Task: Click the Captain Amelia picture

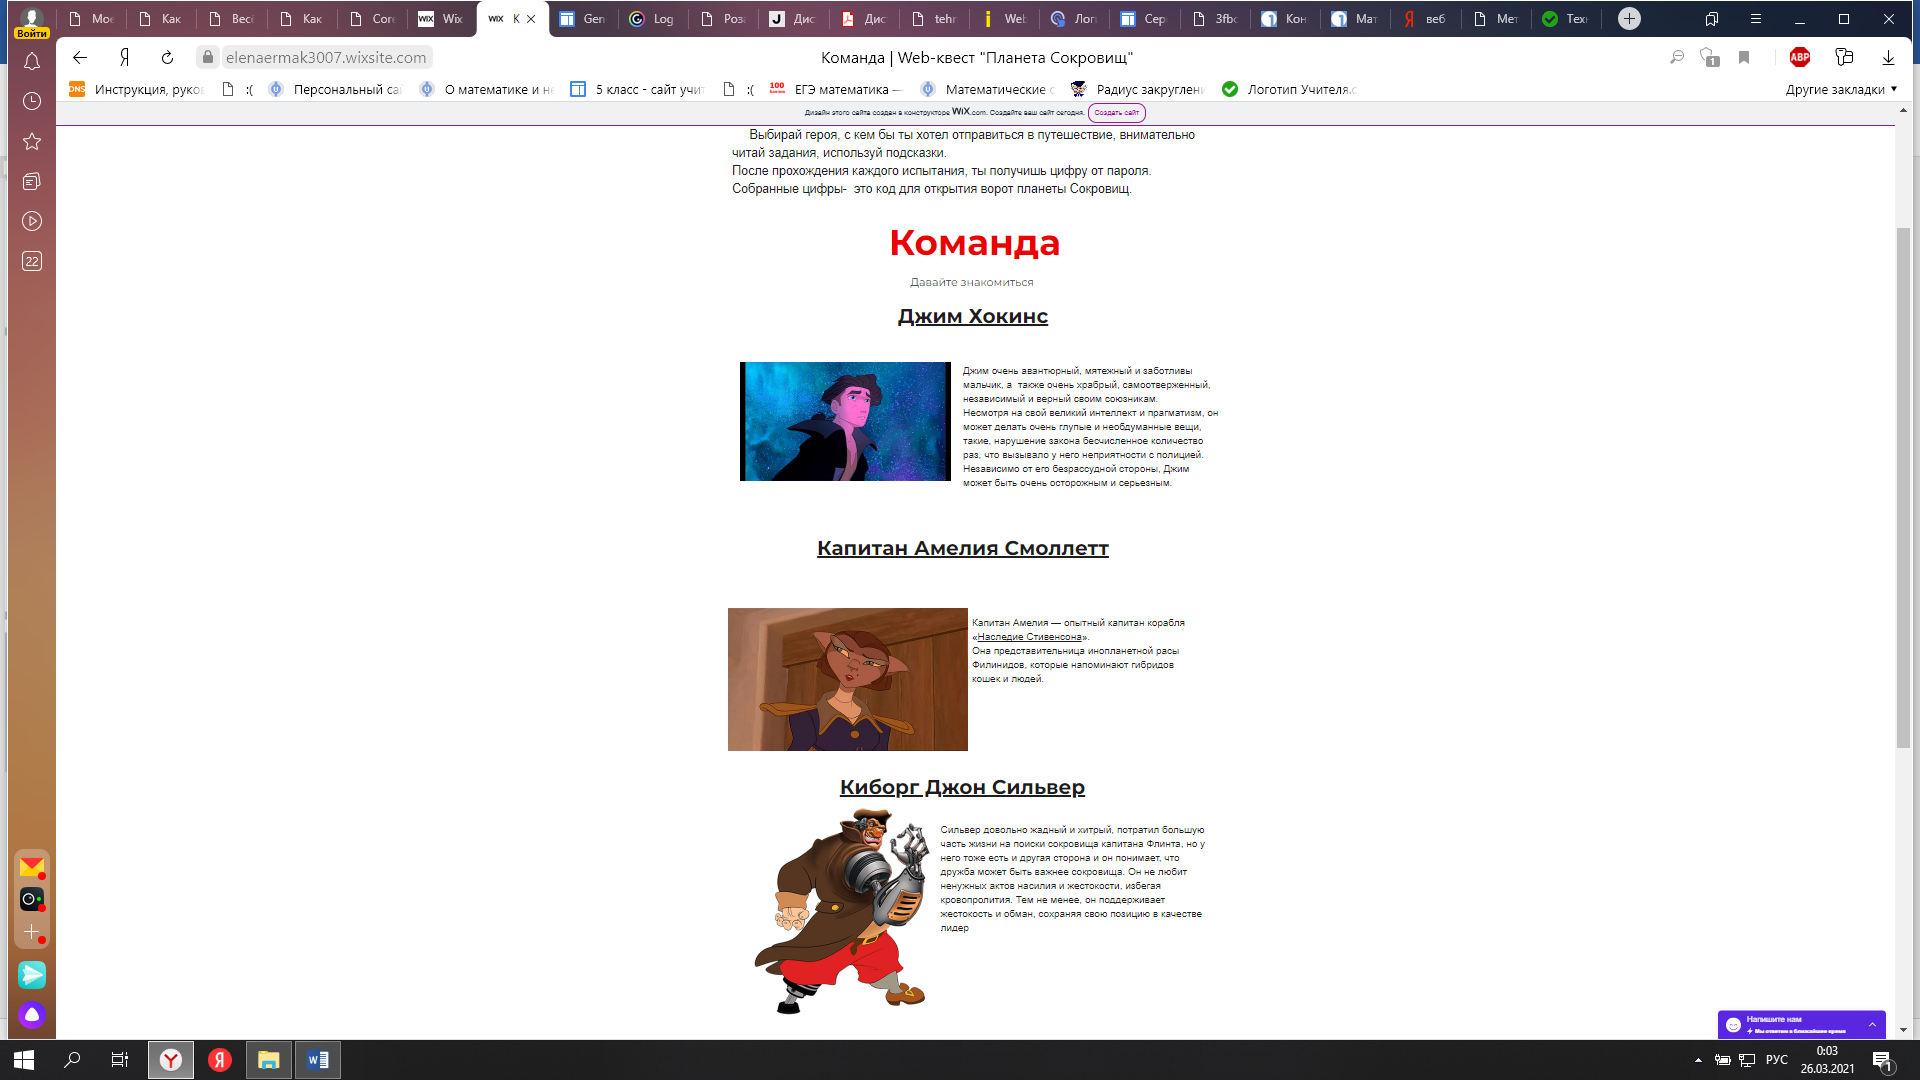Action: tap(847, 679)
